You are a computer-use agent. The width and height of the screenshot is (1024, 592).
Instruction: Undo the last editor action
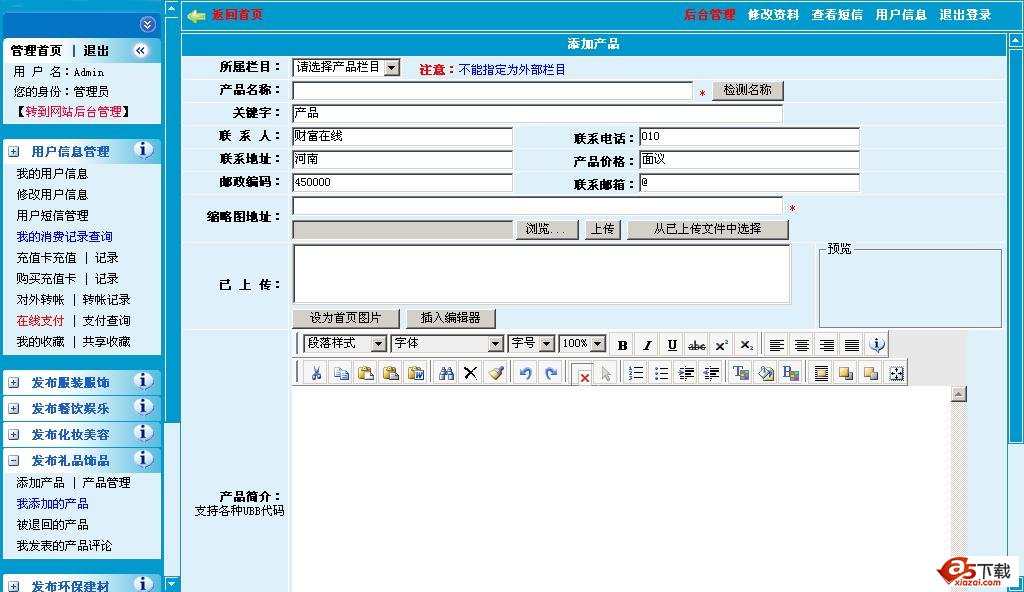pos(526,373)
